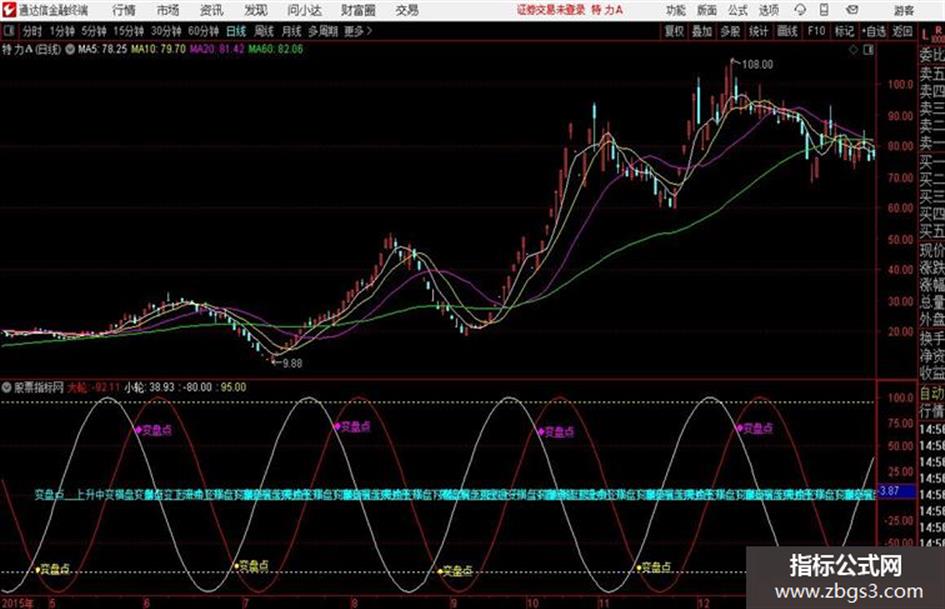Screen dimensions: 945x609
Task: Open the 公式 menu
Action: pyautogui.click(x=738, y=10)
